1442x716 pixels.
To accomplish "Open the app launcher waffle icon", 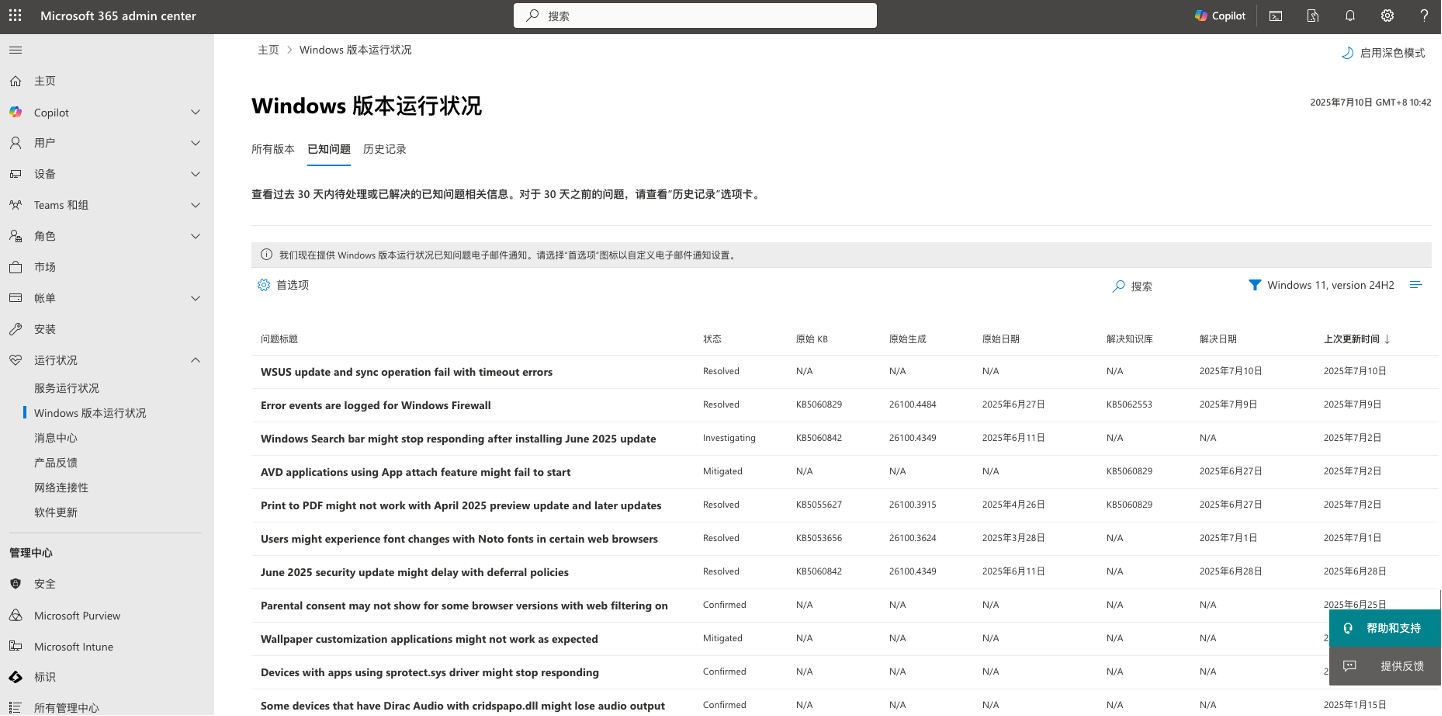I will (x=15, y=16).
